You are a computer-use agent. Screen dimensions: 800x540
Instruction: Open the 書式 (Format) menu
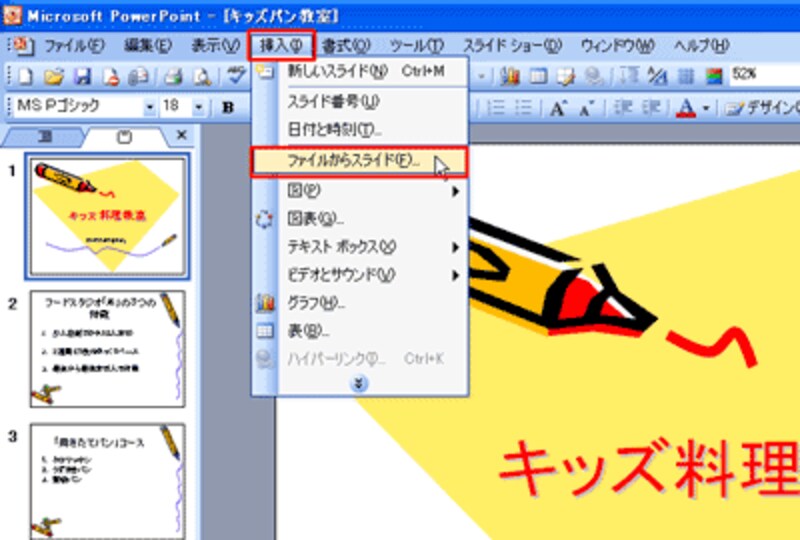pos(346,46)
